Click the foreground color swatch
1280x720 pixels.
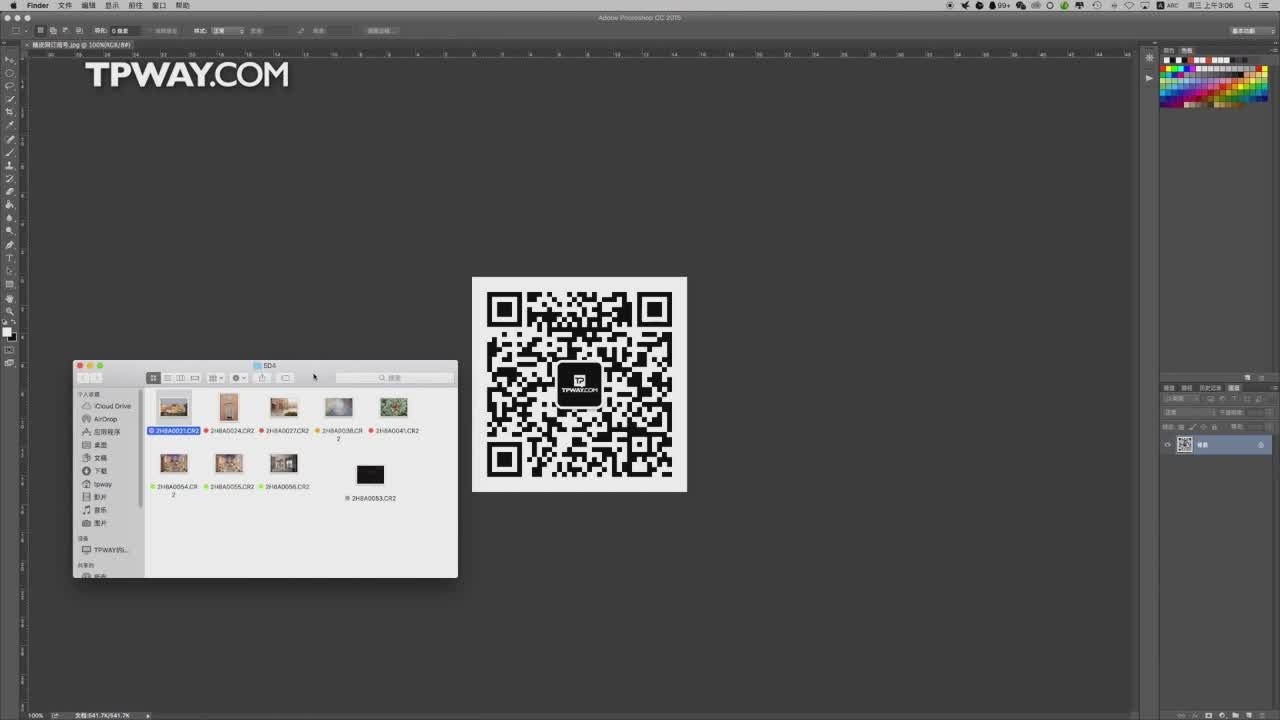tap(7, 332)
